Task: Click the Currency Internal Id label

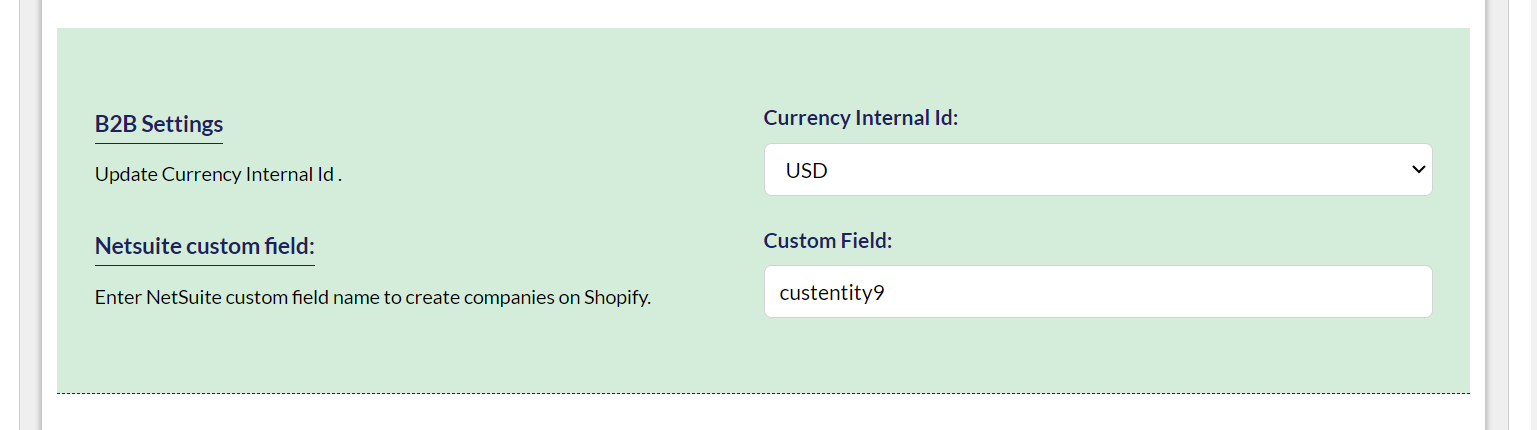Action: pos(861,118)
